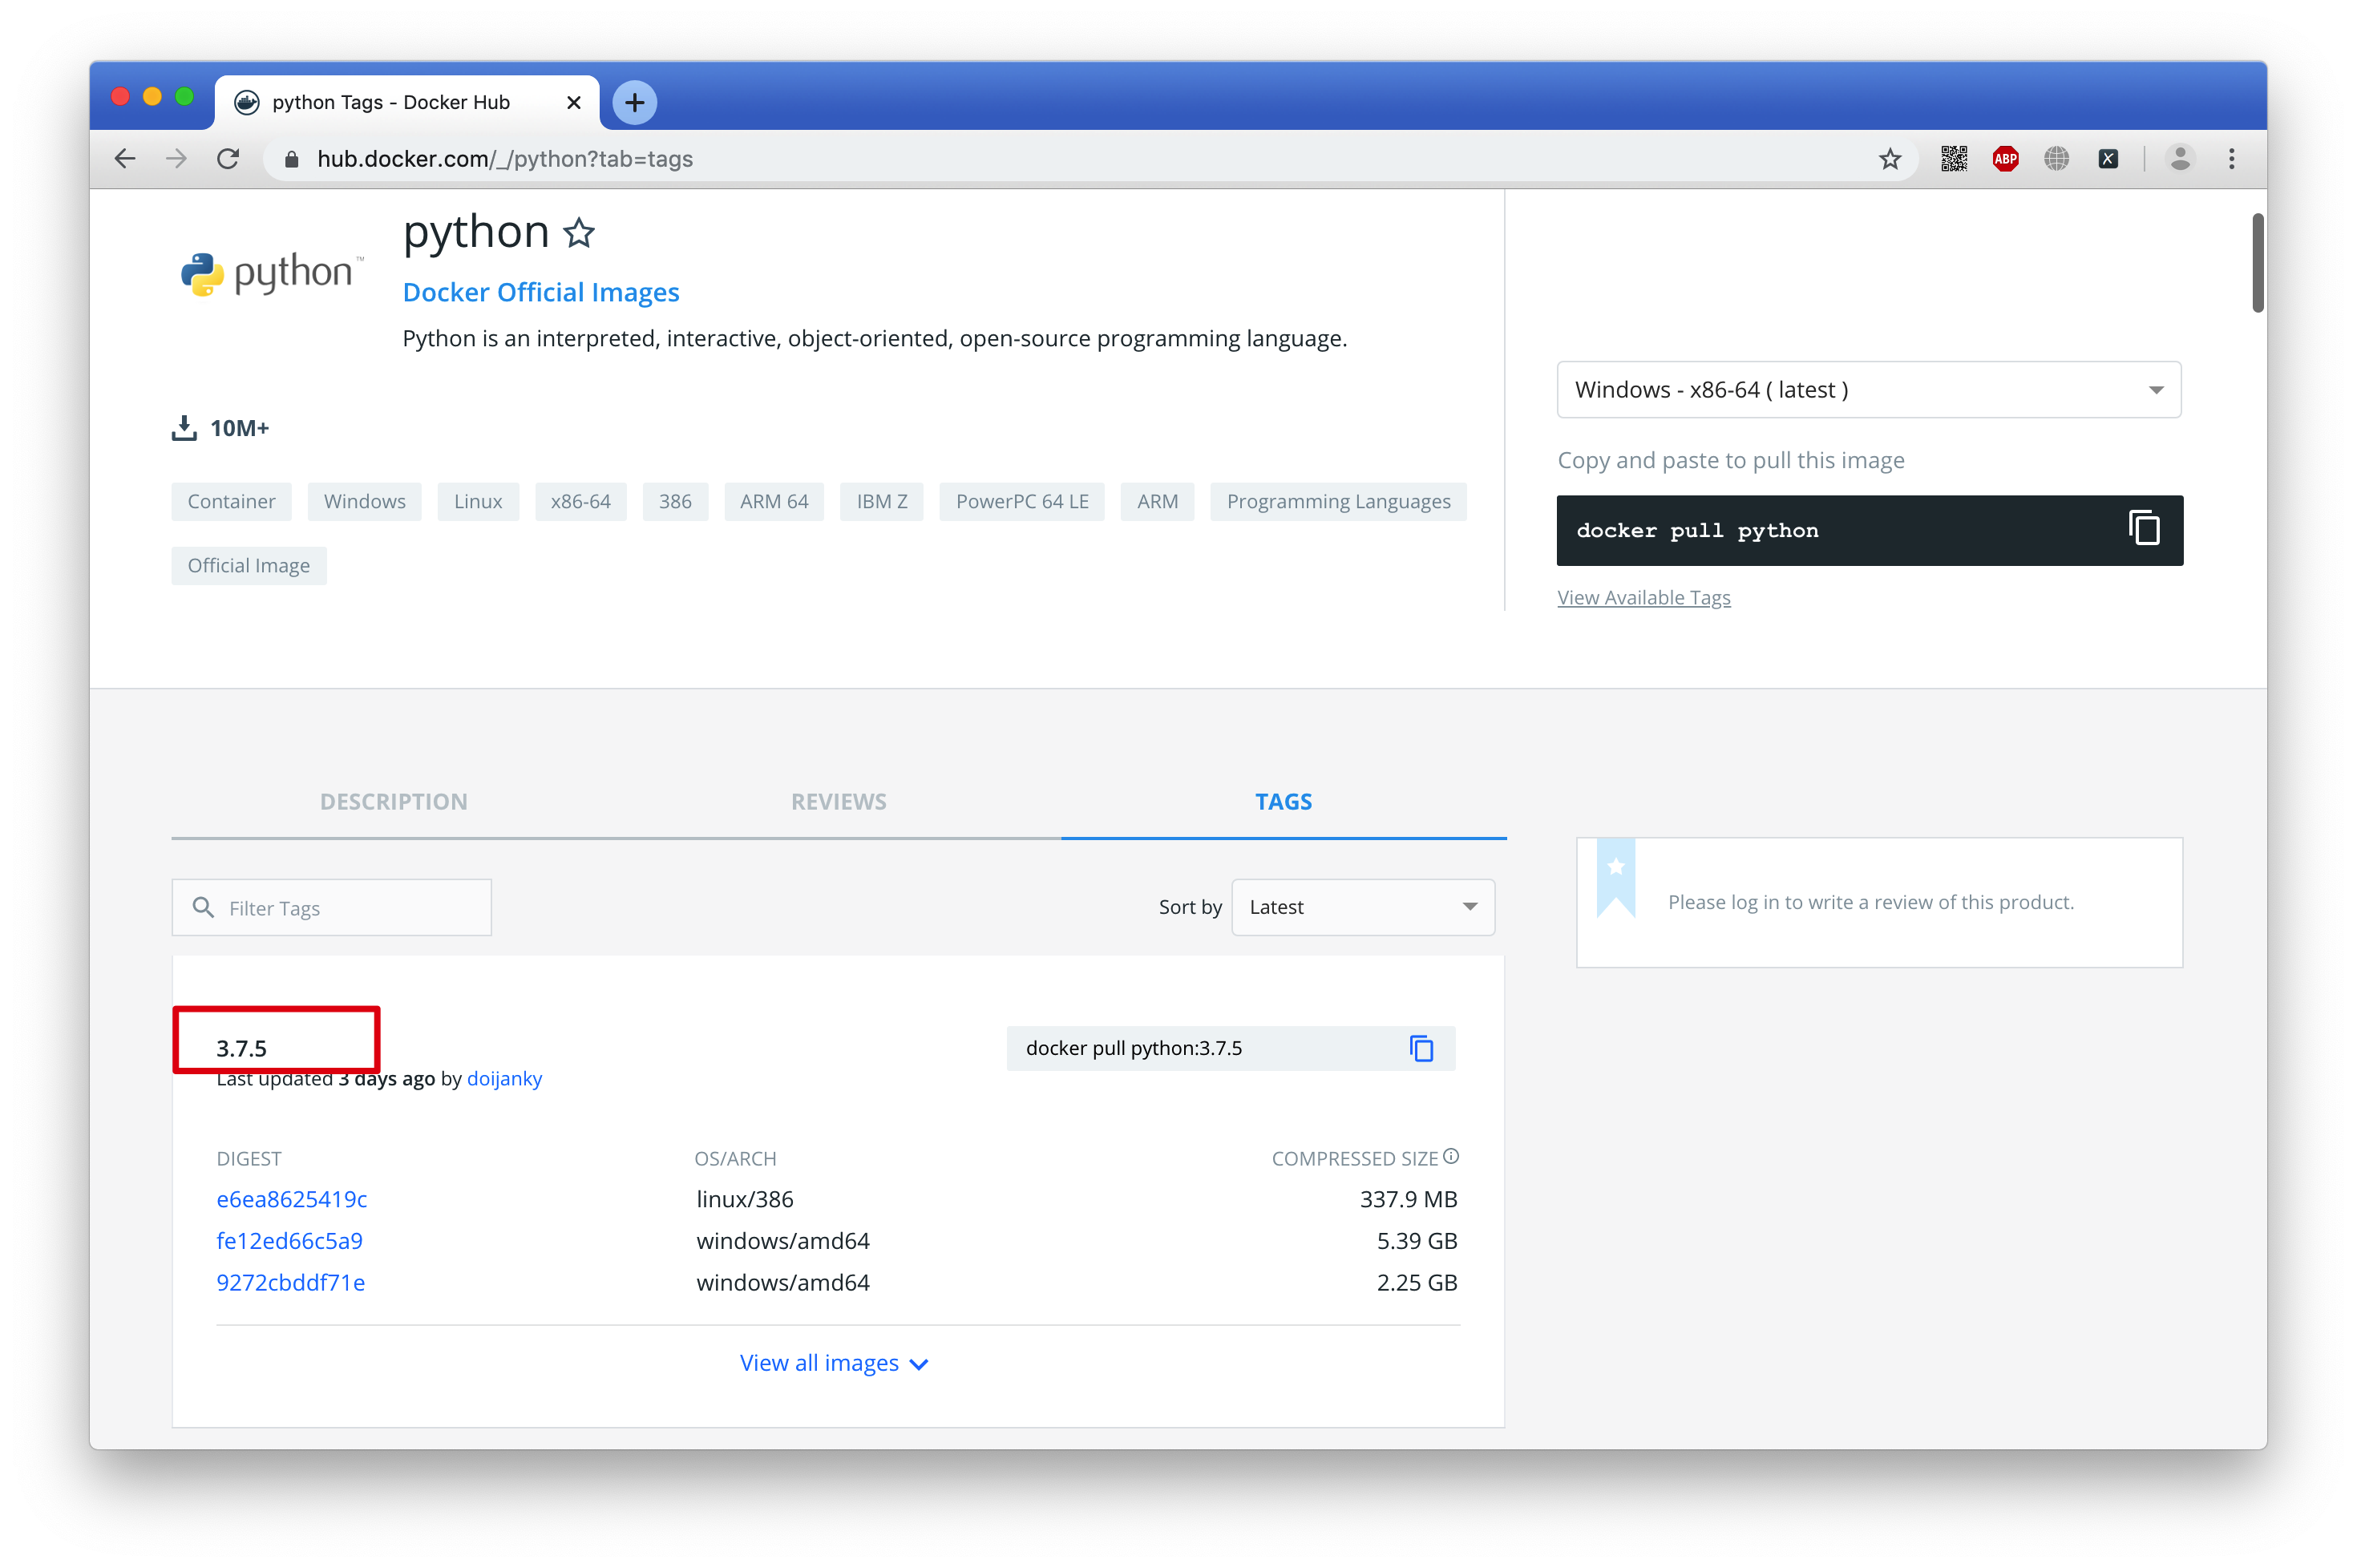Open the QR code extension
Screen dimensions: 2357x1568
(1953, 159)
